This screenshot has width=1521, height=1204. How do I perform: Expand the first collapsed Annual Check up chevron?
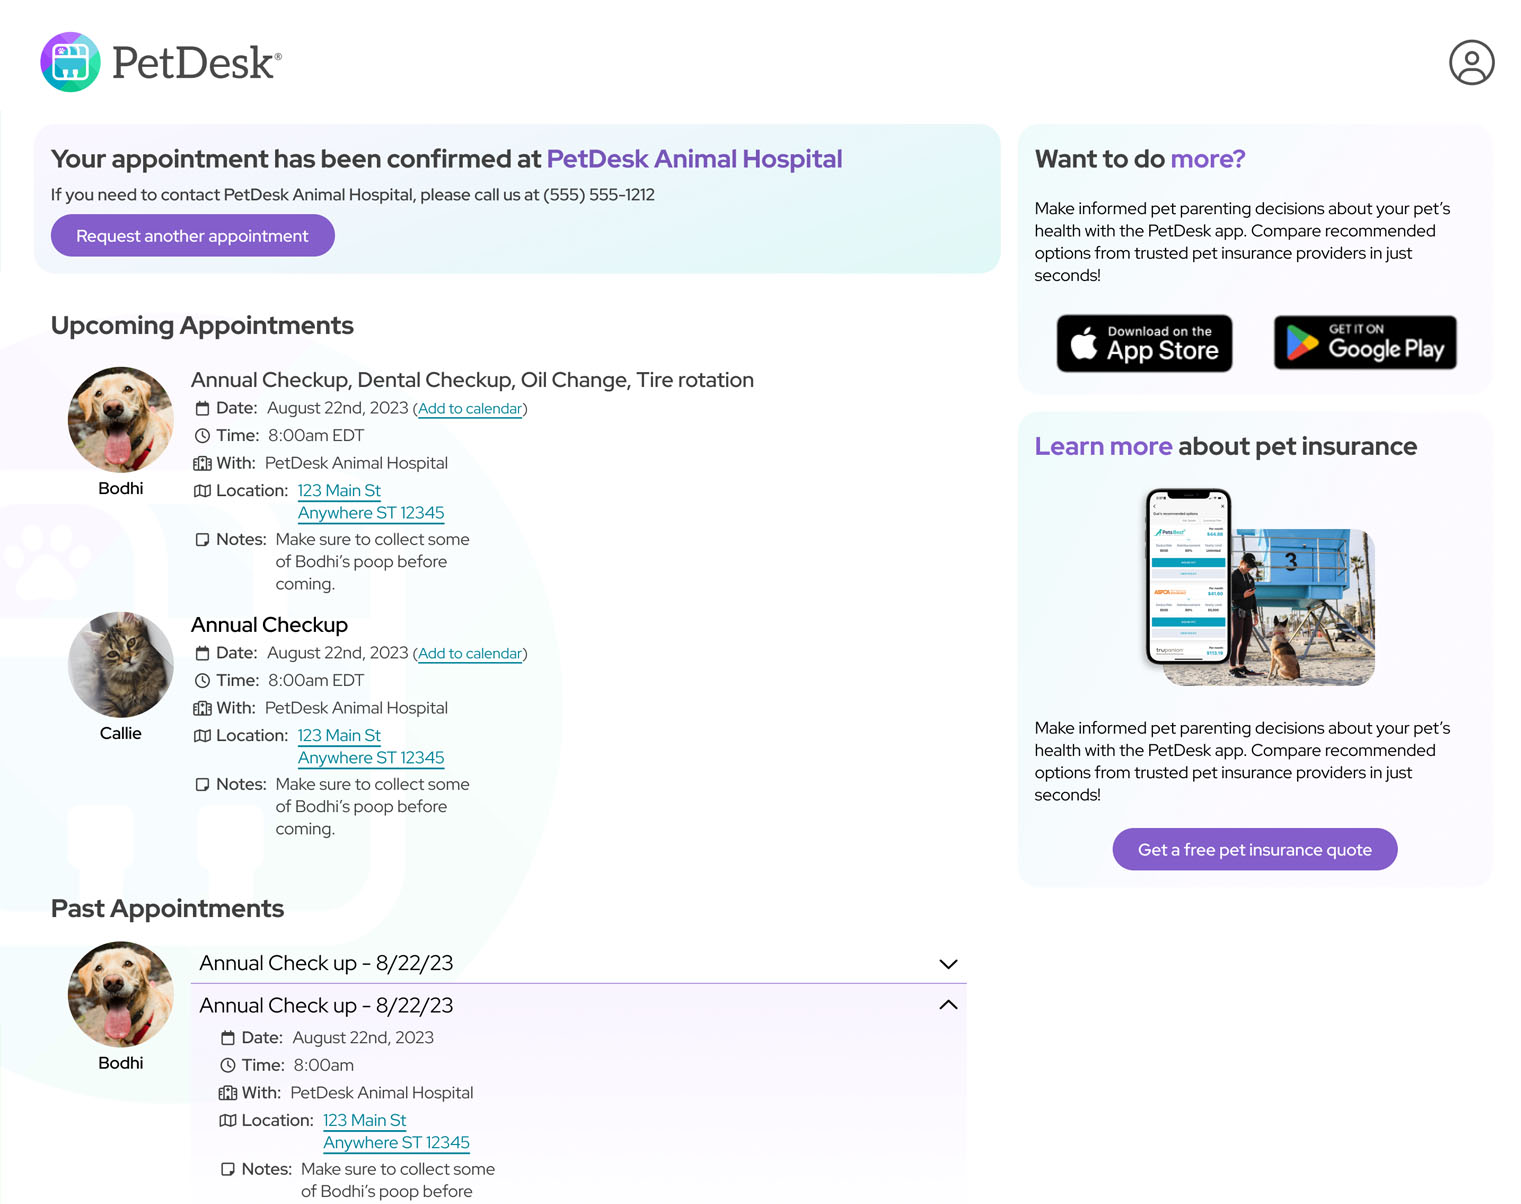(948, 964)
